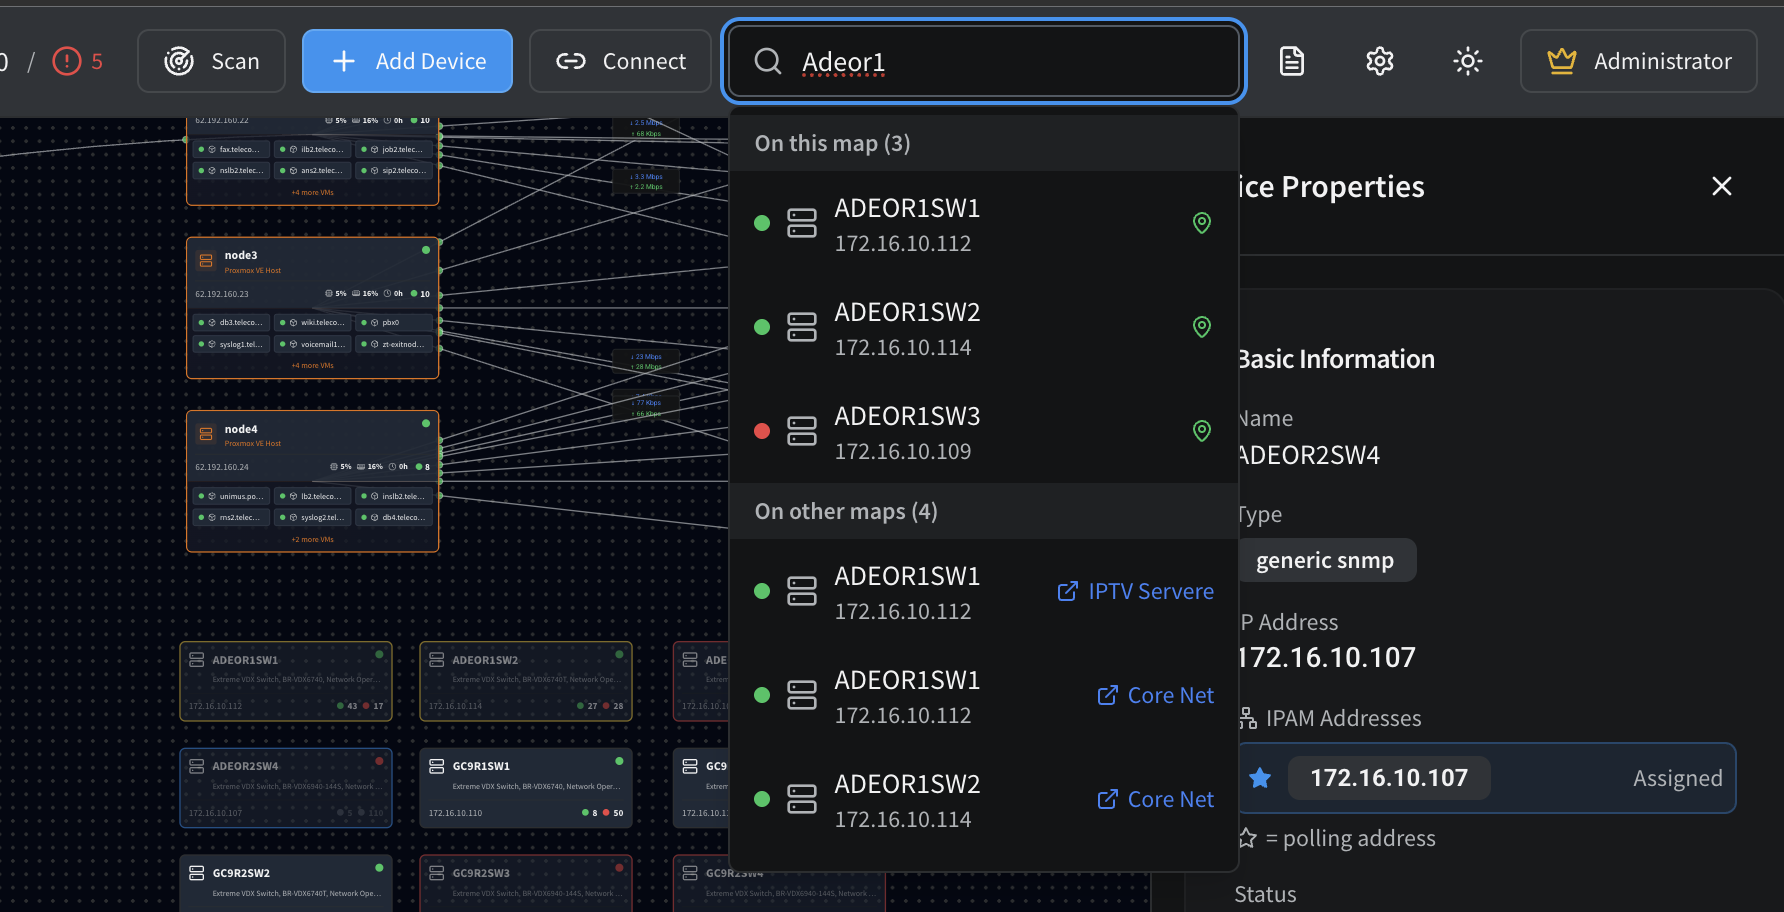Open the Administrator user menu
This screenshot has height=912, width=1784.
point(1638,61)
